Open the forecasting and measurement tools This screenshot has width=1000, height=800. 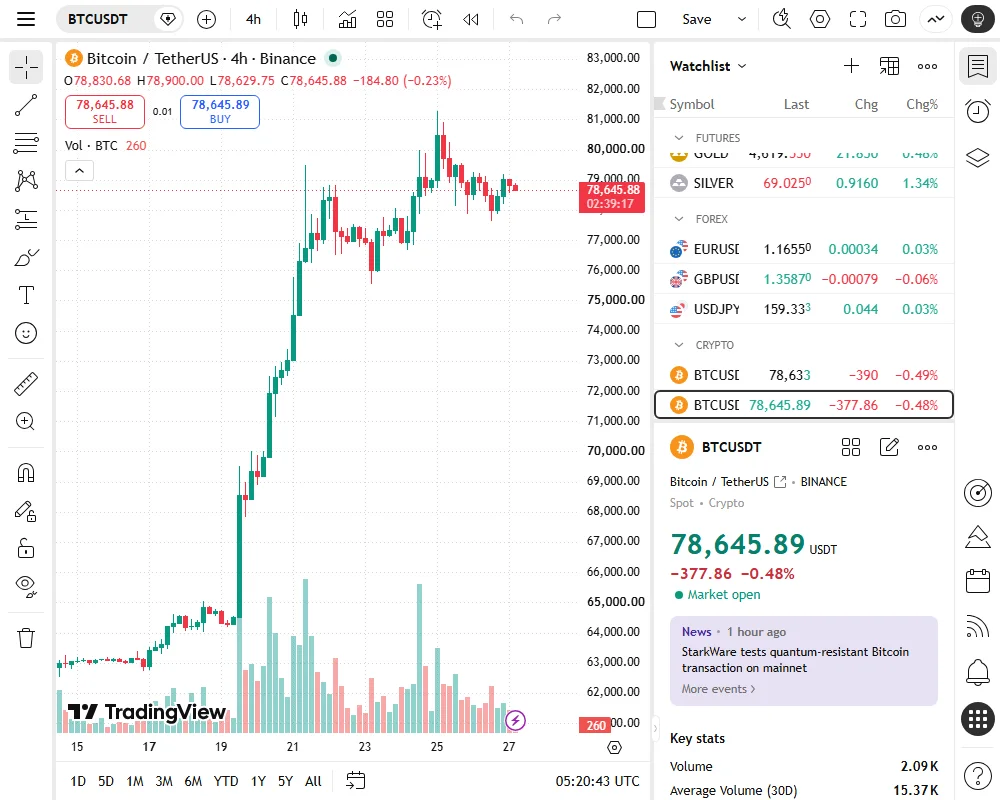coord(26,219)
